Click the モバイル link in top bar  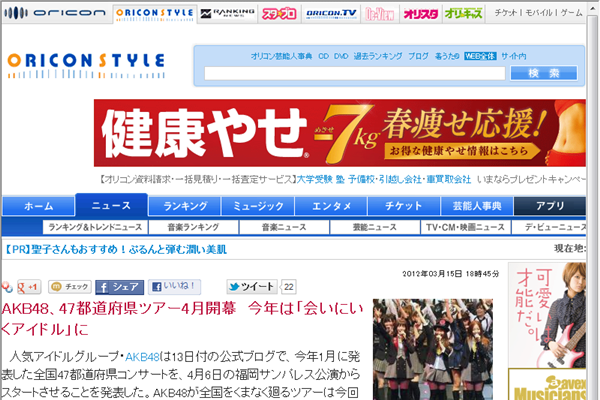[539, 13]
